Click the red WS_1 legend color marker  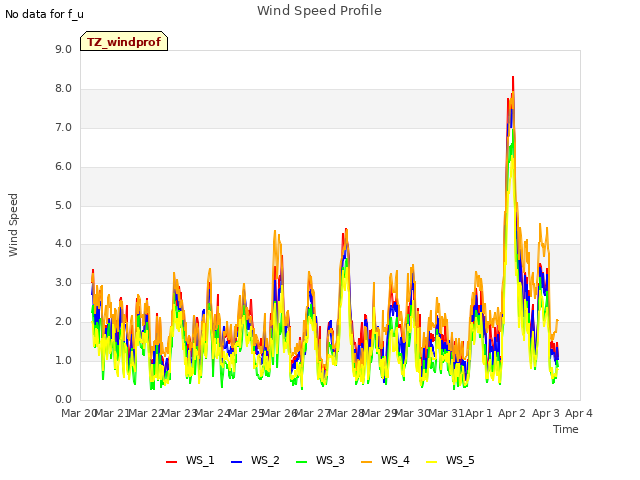click(x=171, y=462)
